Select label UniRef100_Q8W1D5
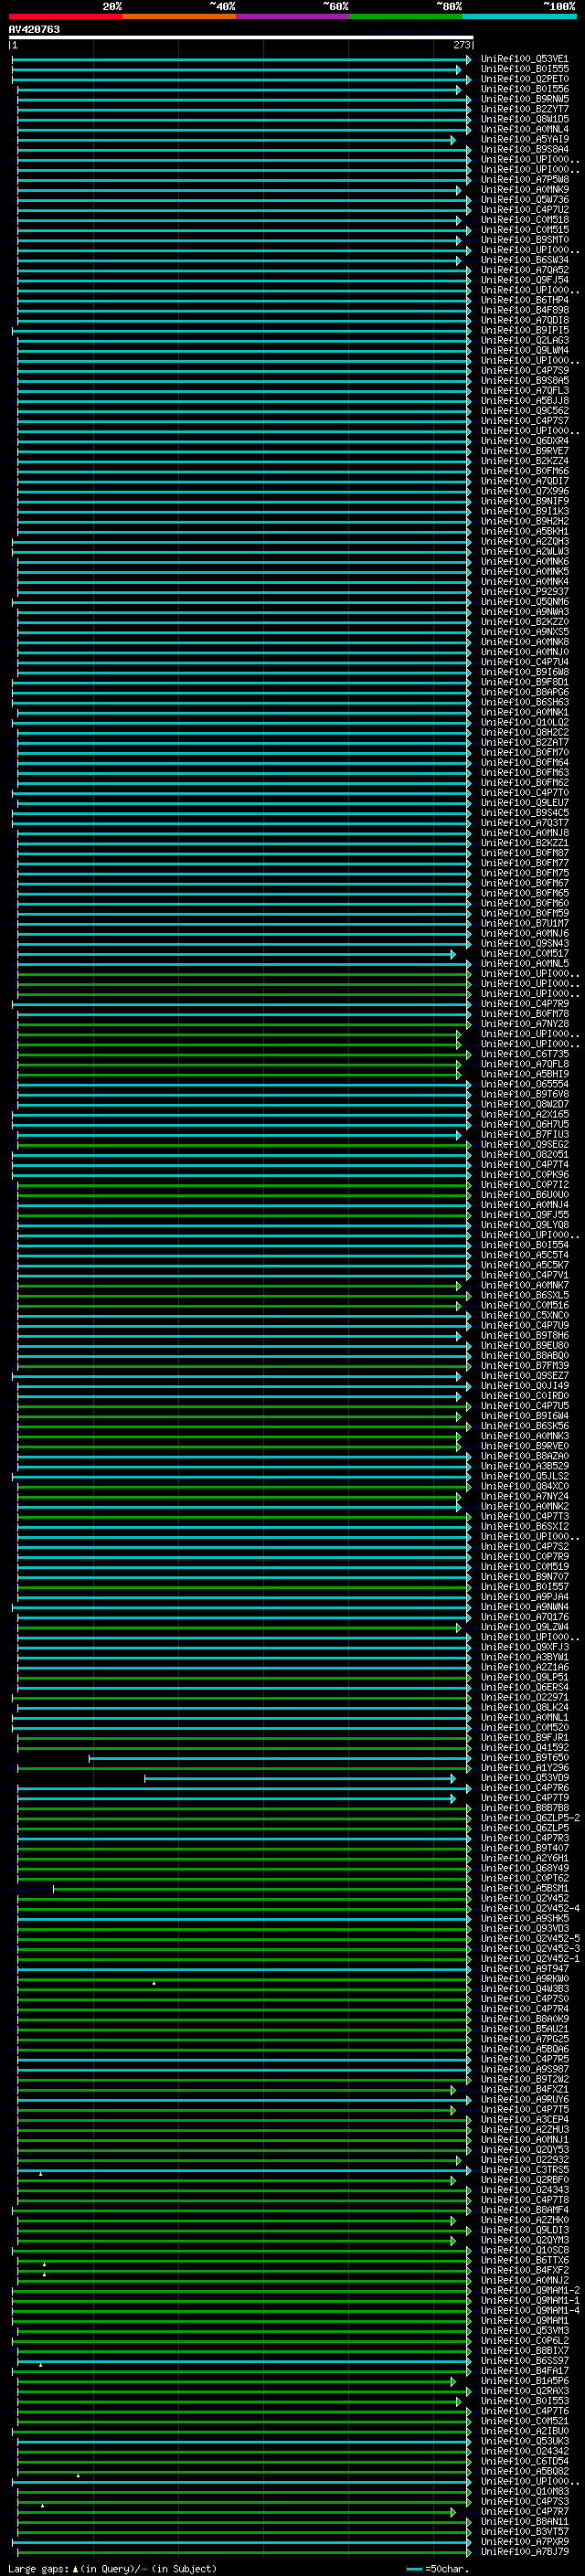 524,119
